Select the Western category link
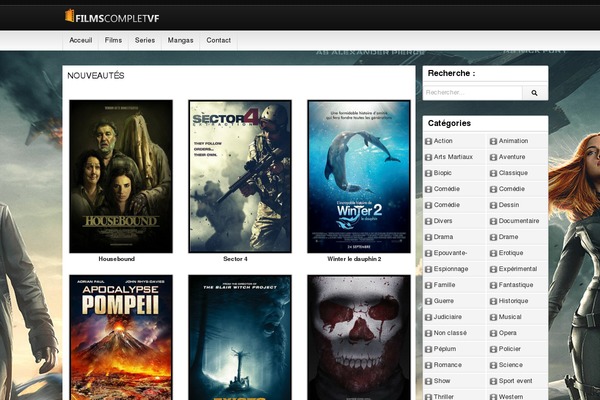The image size is (600, 400). tap(511, 397)
